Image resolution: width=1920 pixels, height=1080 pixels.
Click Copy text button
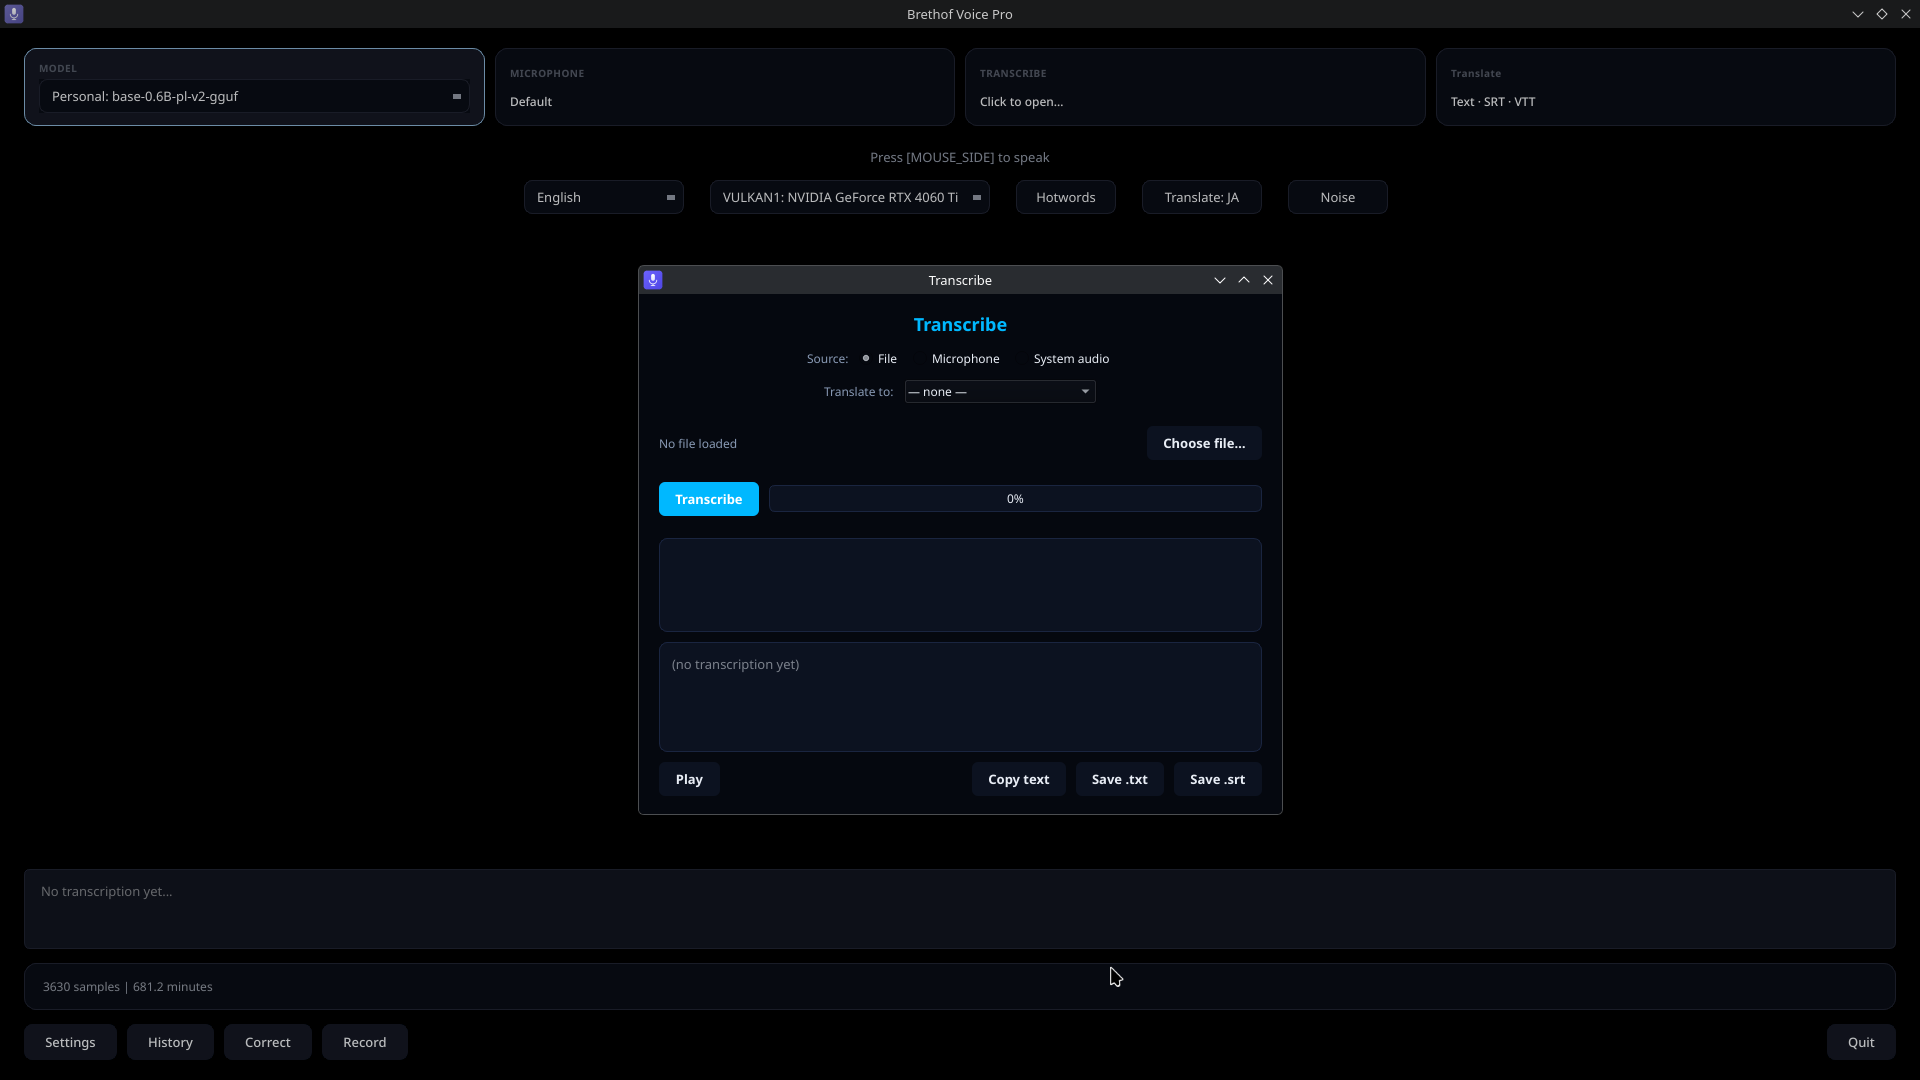click(x=1019, y=779)
